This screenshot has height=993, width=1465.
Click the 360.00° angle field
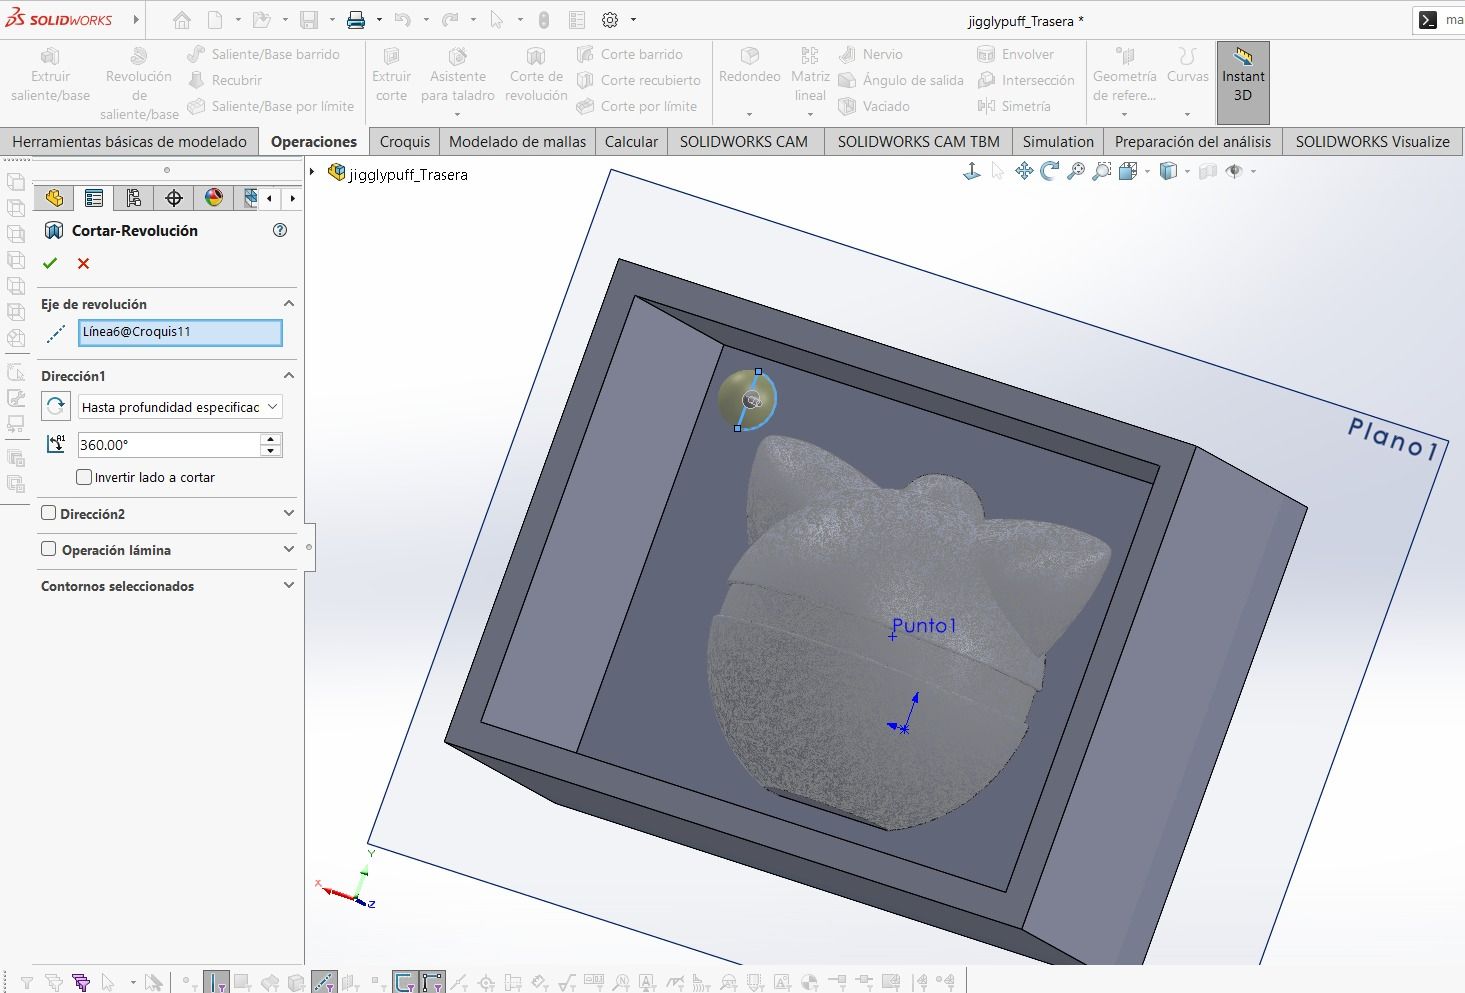pos(168,445)
